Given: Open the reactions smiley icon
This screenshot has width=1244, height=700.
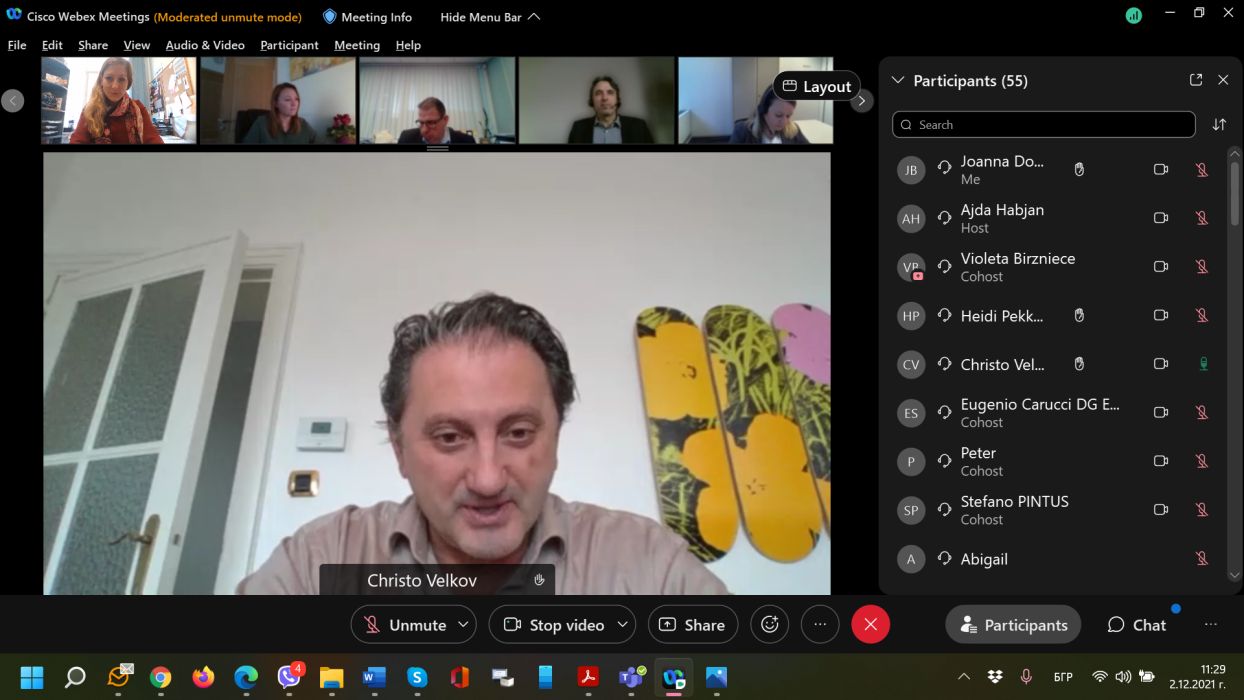Looking at the screenshot, I should tap(769, 624).
